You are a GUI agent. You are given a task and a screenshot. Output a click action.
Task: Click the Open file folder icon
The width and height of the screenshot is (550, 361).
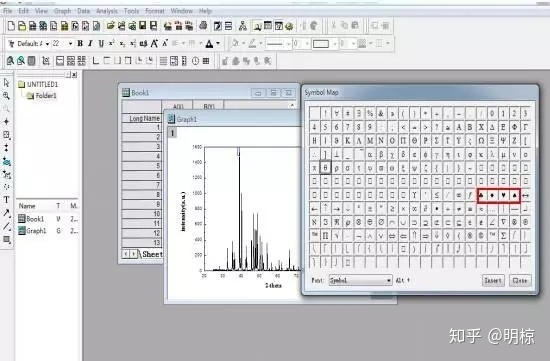[x=111, y=26]
